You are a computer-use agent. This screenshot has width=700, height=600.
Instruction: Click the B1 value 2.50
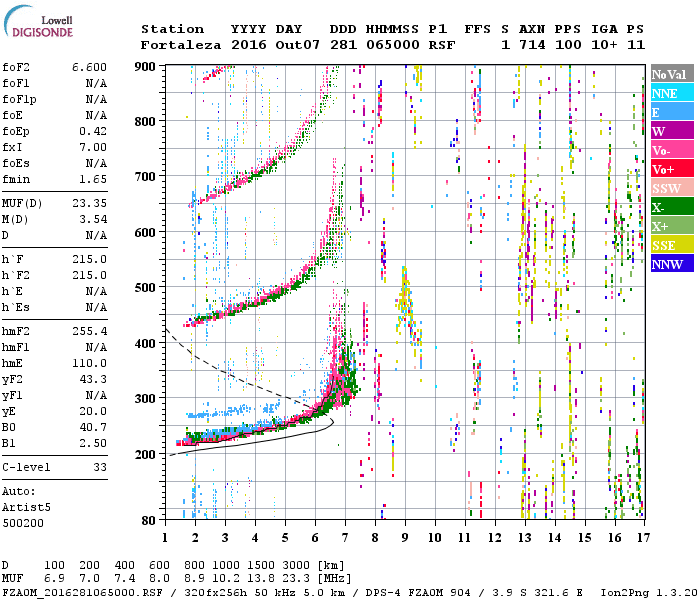click(93, 443)
